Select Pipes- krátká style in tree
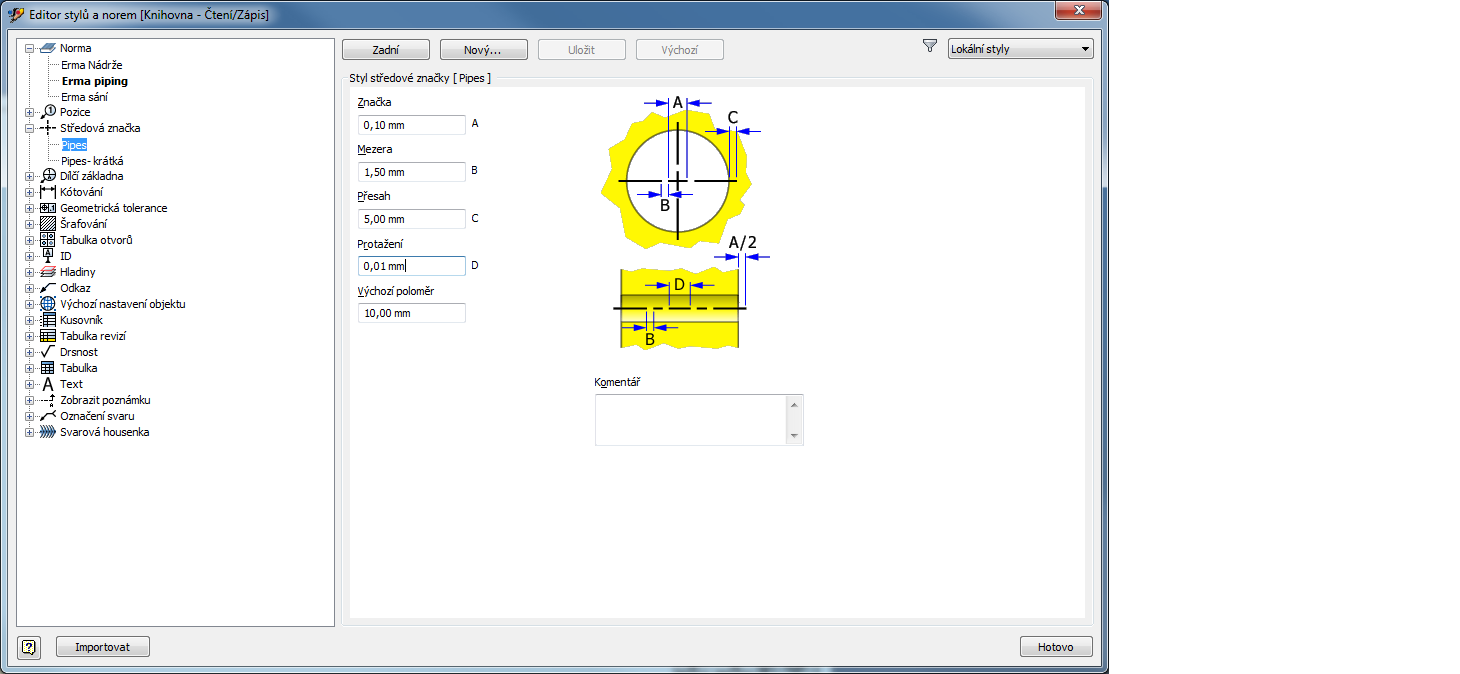 (92, 161)
